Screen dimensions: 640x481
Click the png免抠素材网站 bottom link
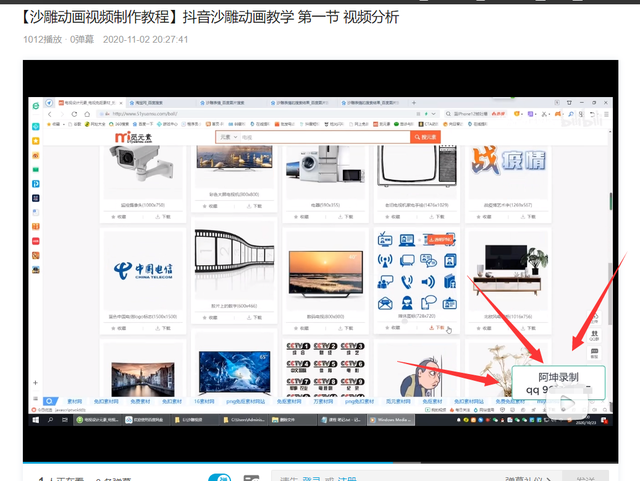pyautogui.click(x=246, y=402)
